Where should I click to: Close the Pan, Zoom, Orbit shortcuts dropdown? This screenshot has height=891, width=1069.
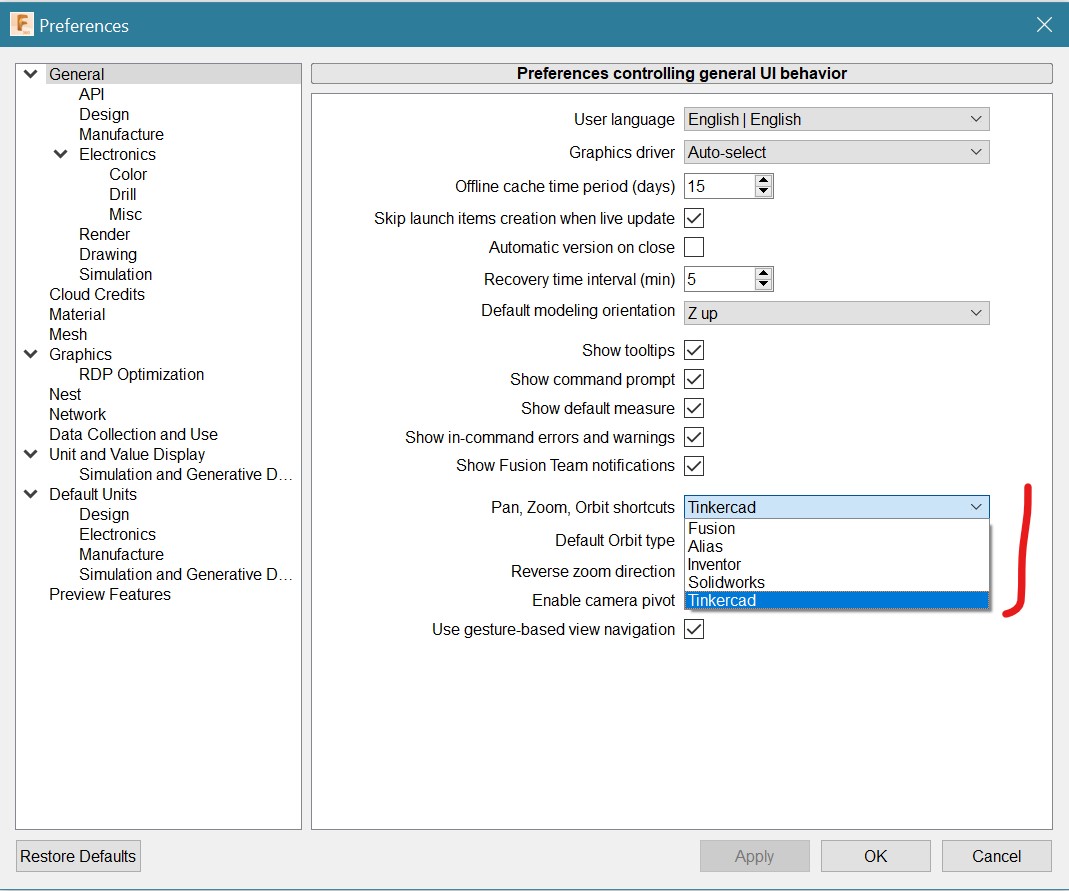coord(837,507)
